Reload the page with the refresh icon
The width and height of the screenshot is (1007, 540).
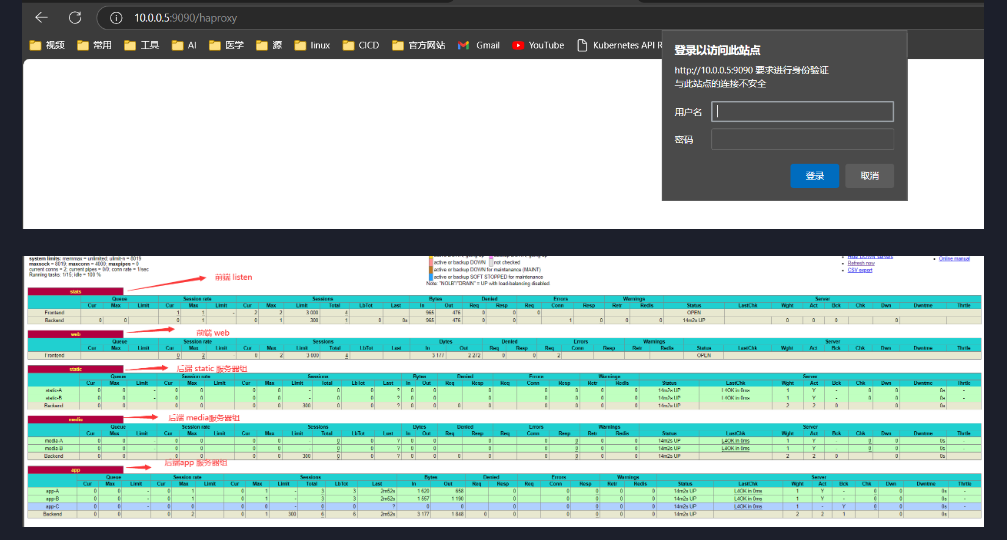point(75,18)
